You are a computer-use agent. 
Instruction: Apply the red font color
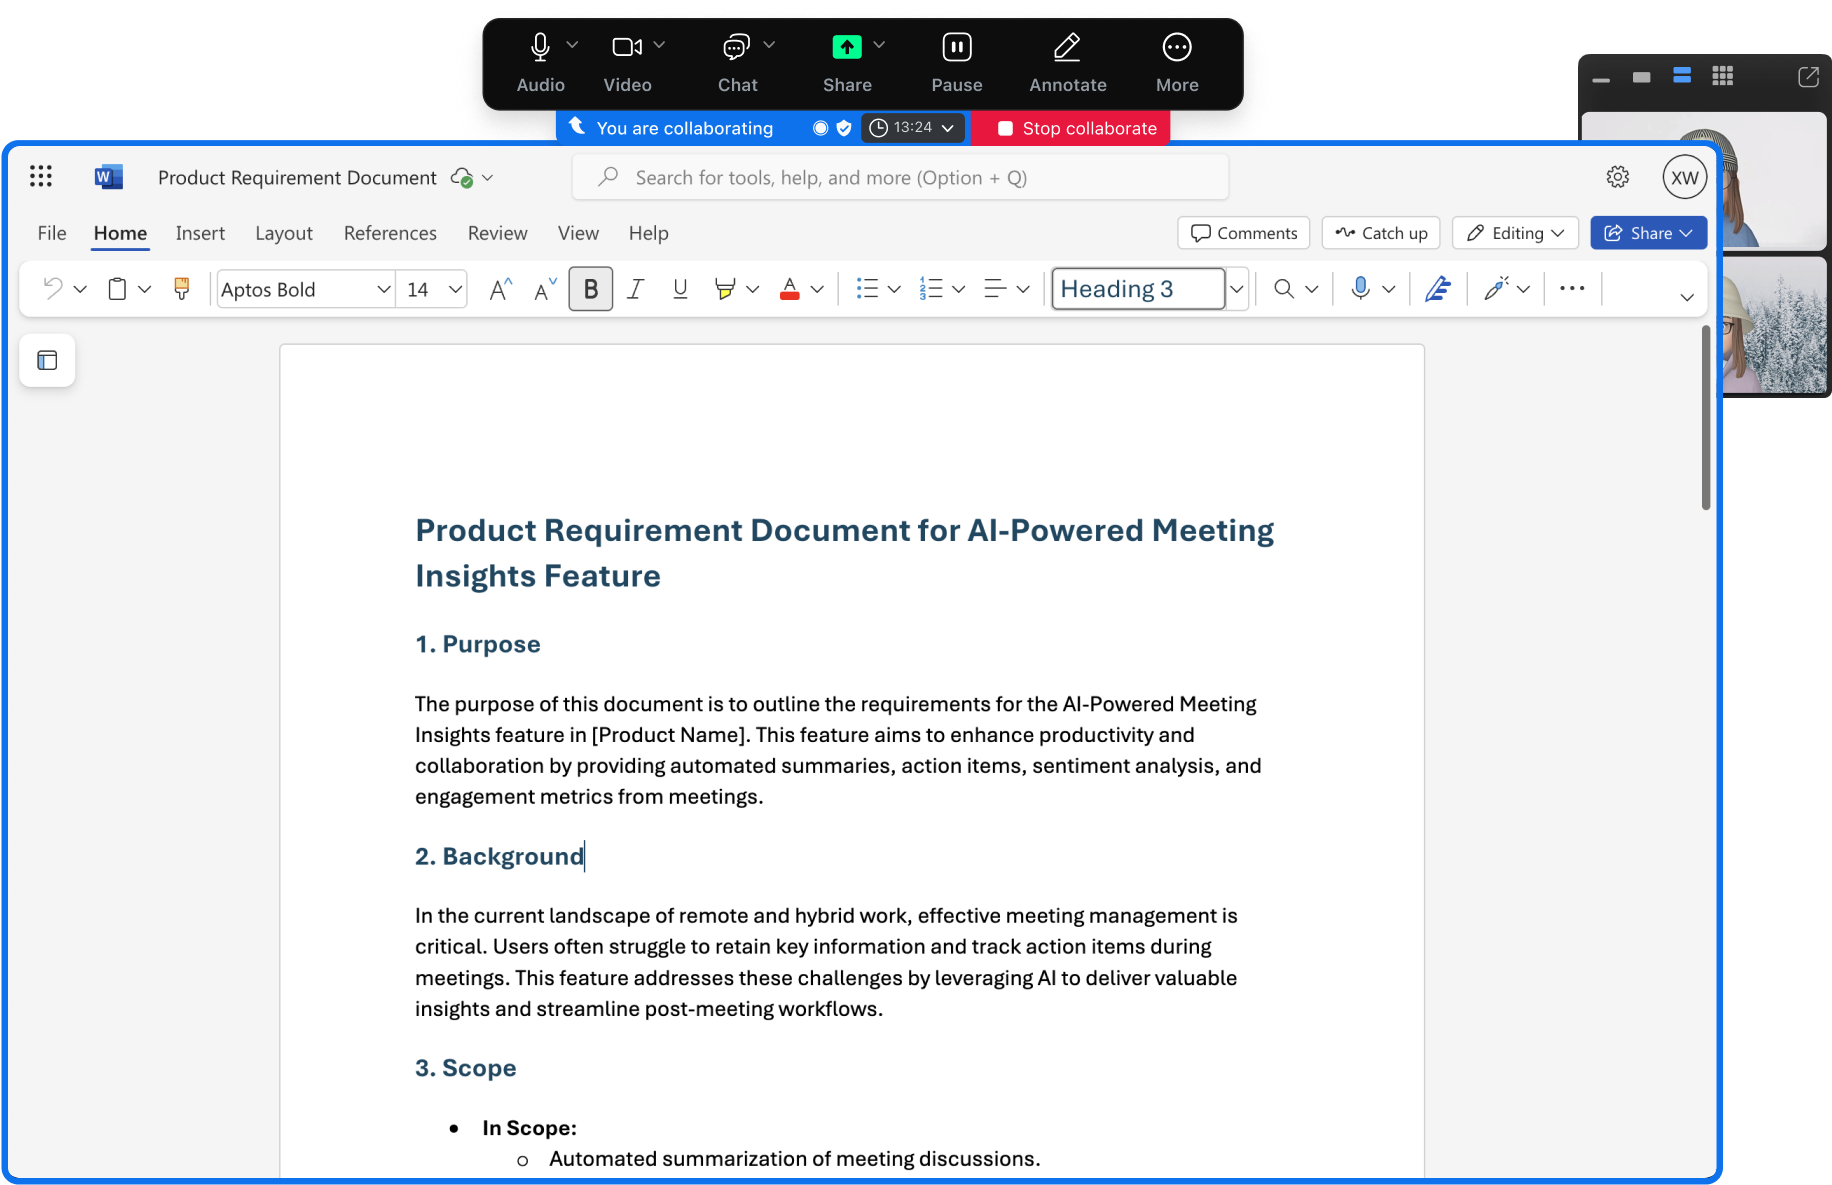[x=790, y=289]
